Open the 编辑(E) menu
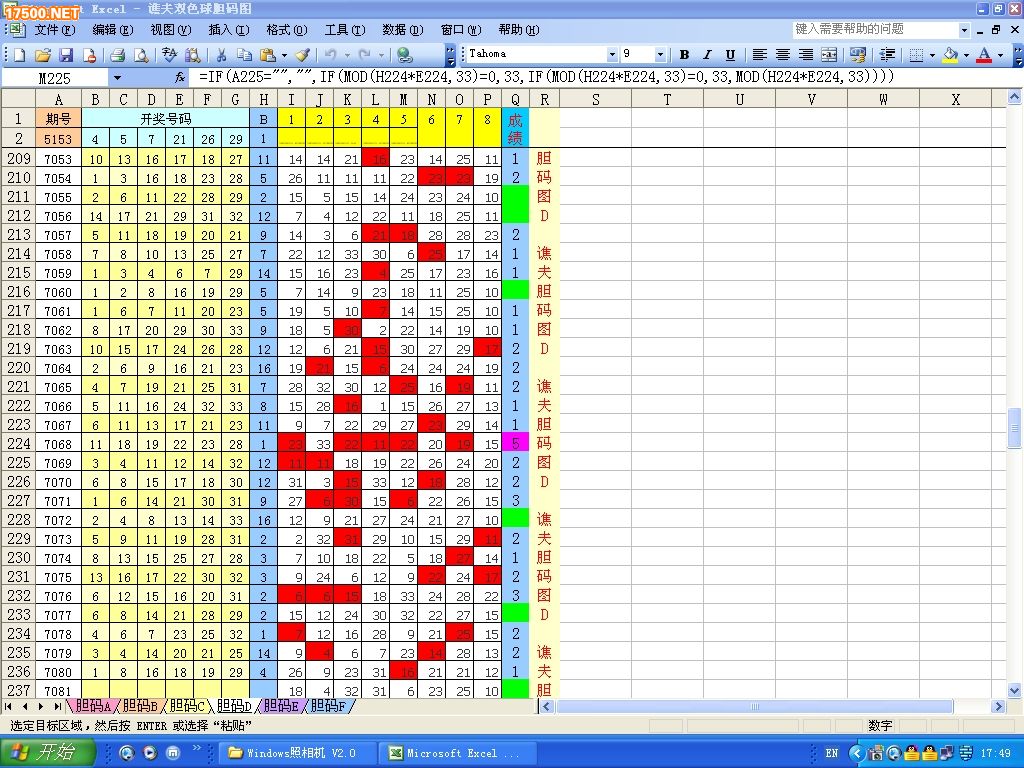 tap(112, 30)
